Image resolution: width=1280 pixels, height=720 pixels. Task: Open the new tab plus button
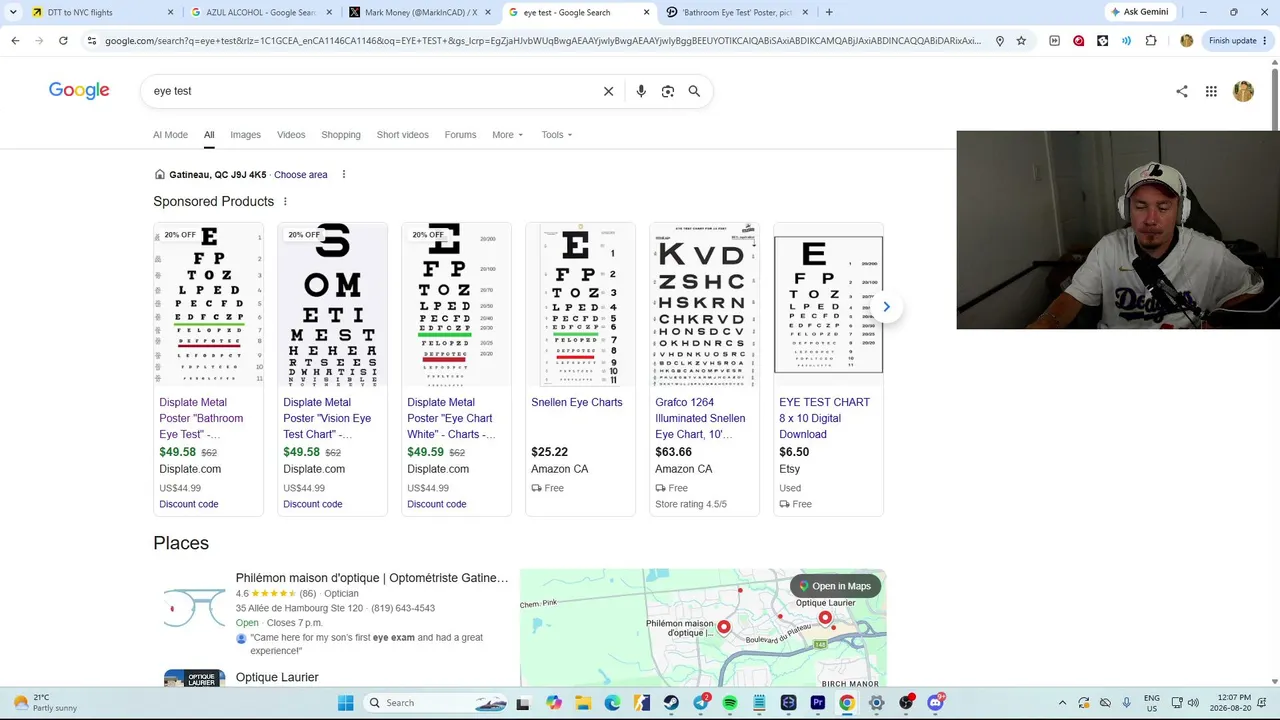click(x=829, y=12)
